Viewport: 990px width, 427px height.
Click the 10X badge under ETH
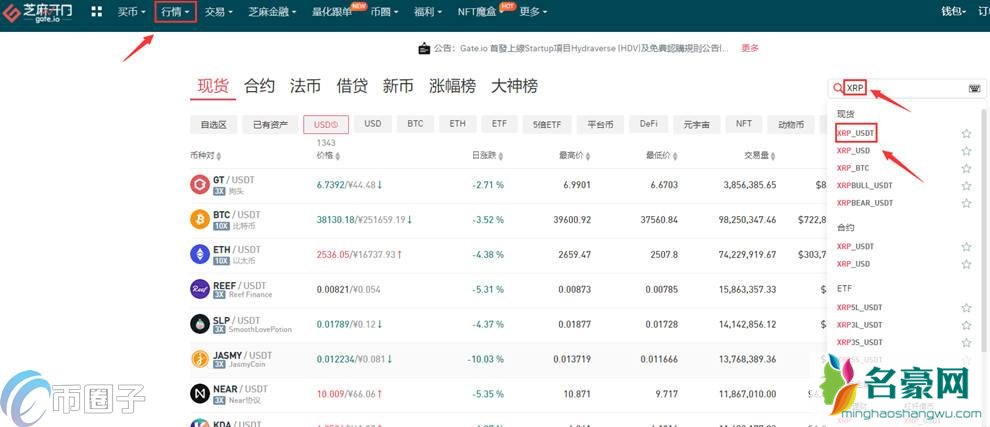click(221, 260)
